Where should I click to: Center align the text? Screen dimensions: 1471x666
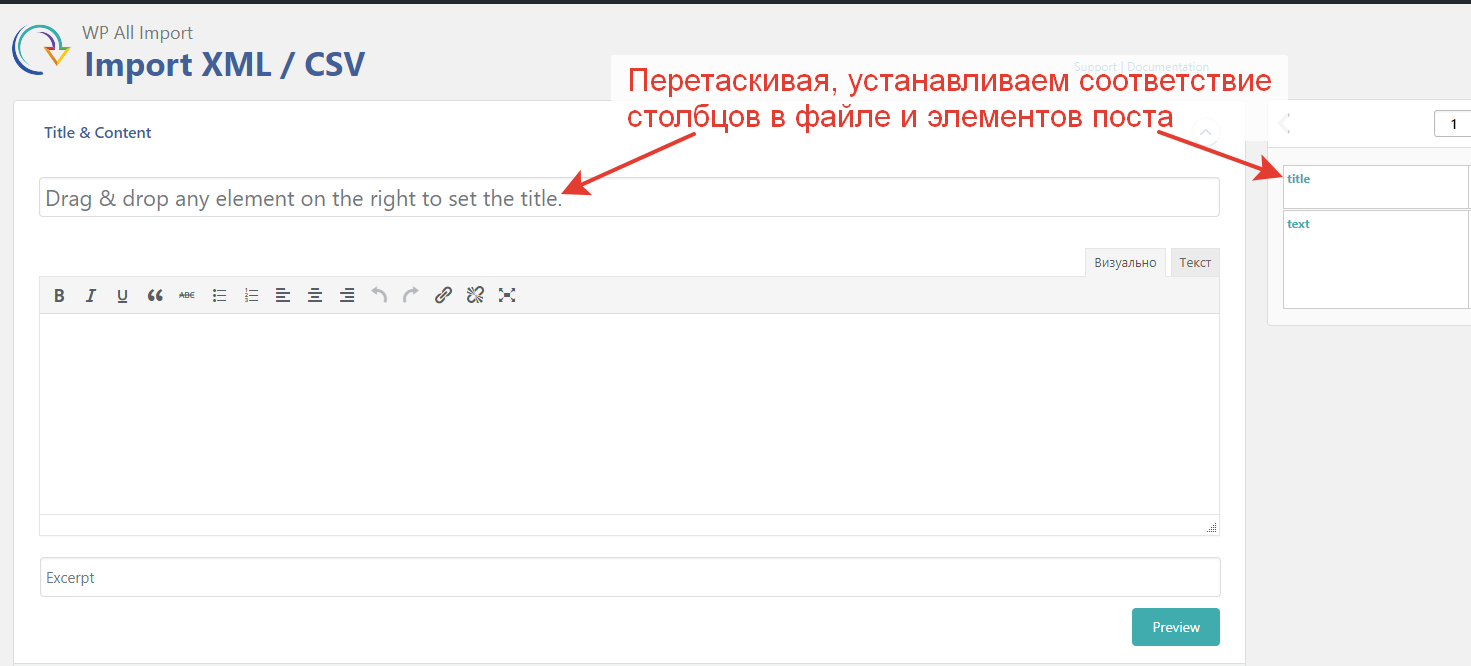click(x=315, y=295)
